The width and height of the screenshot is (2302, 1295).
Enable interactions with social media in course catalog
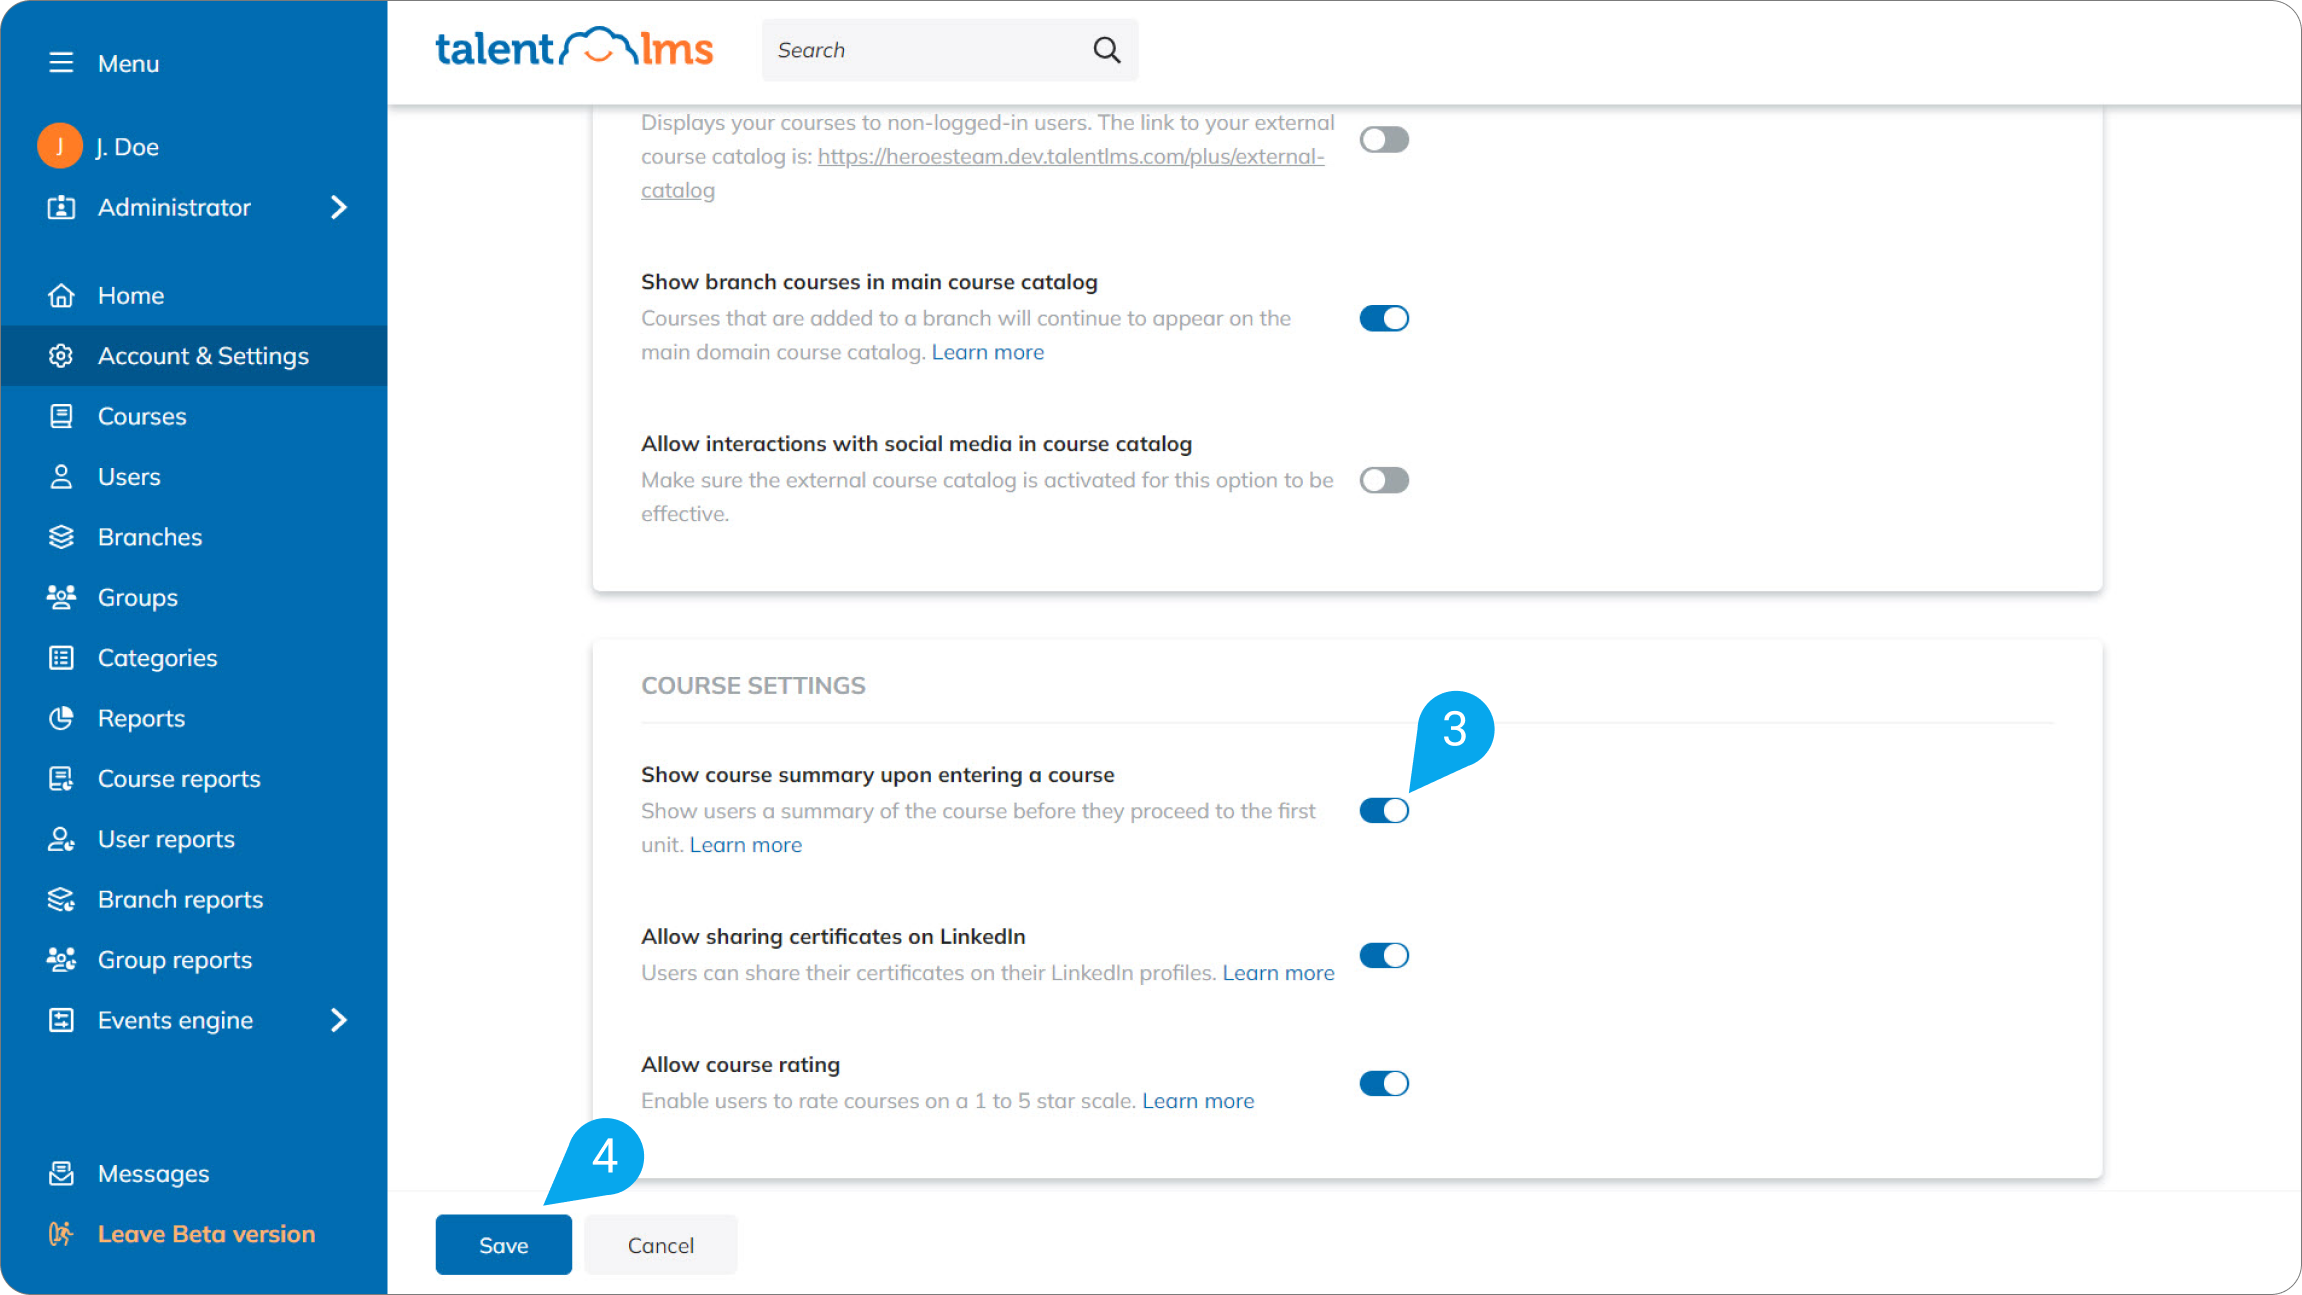point(1383,480)
